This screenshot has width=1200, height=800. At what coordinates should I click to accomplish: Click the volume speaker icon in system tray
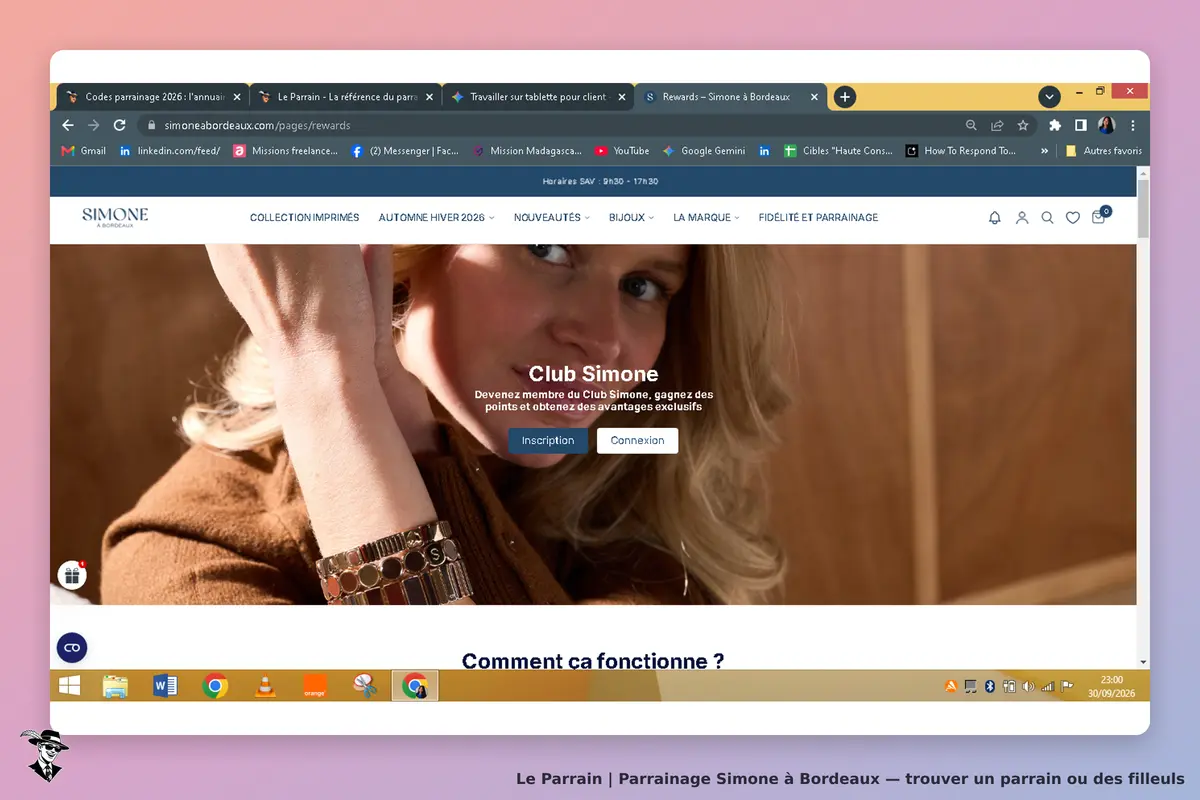coord(1028,686)
